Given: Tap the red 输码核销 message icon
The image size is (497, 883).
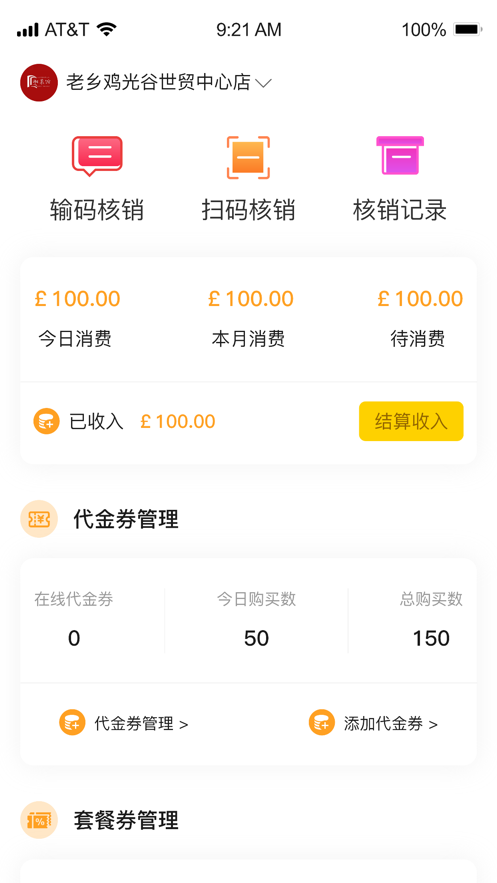Looking at the screenshot, I should (97, 156).
